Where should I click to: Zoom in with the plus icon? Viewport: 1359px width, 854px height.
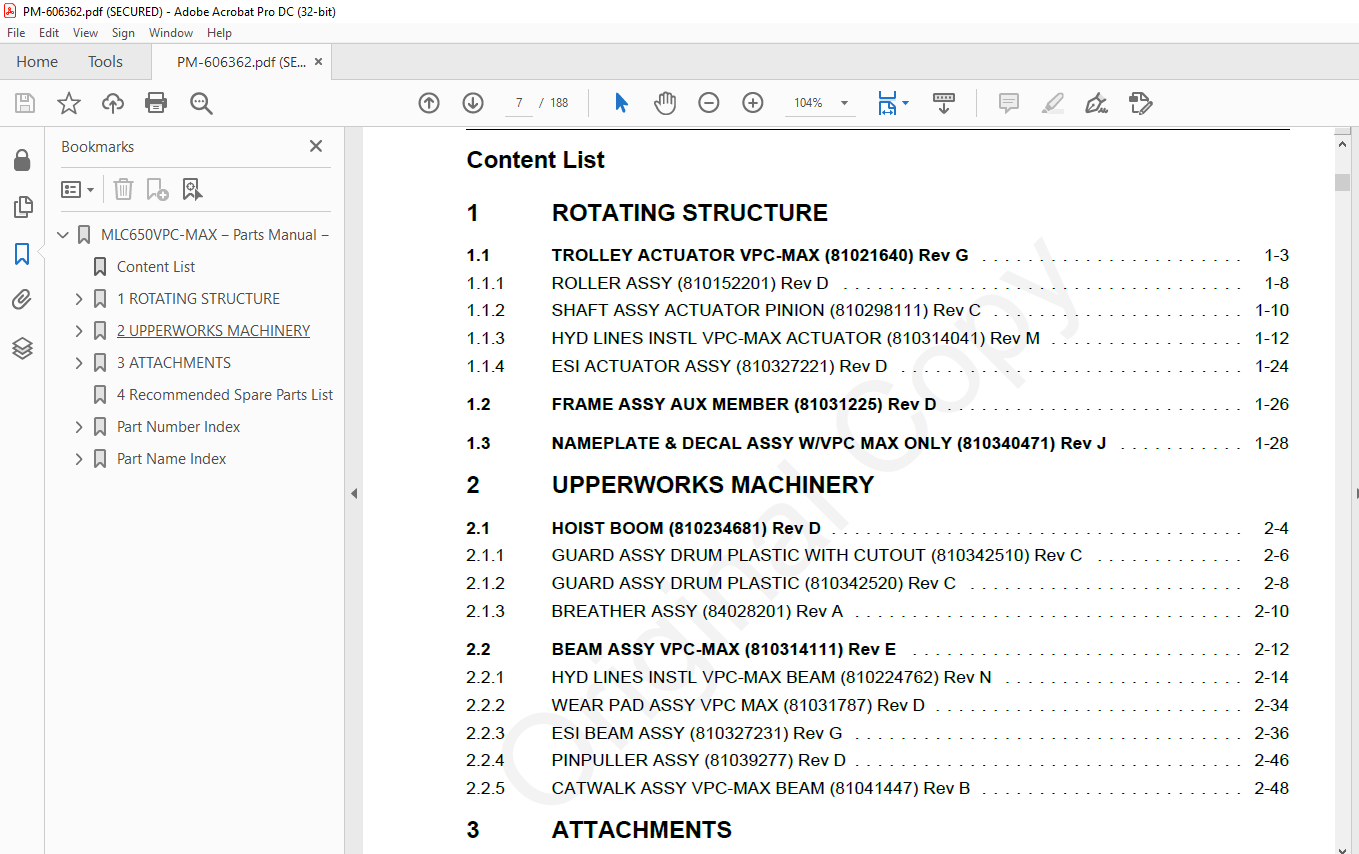pyautogui.click(x=753, y=103)
